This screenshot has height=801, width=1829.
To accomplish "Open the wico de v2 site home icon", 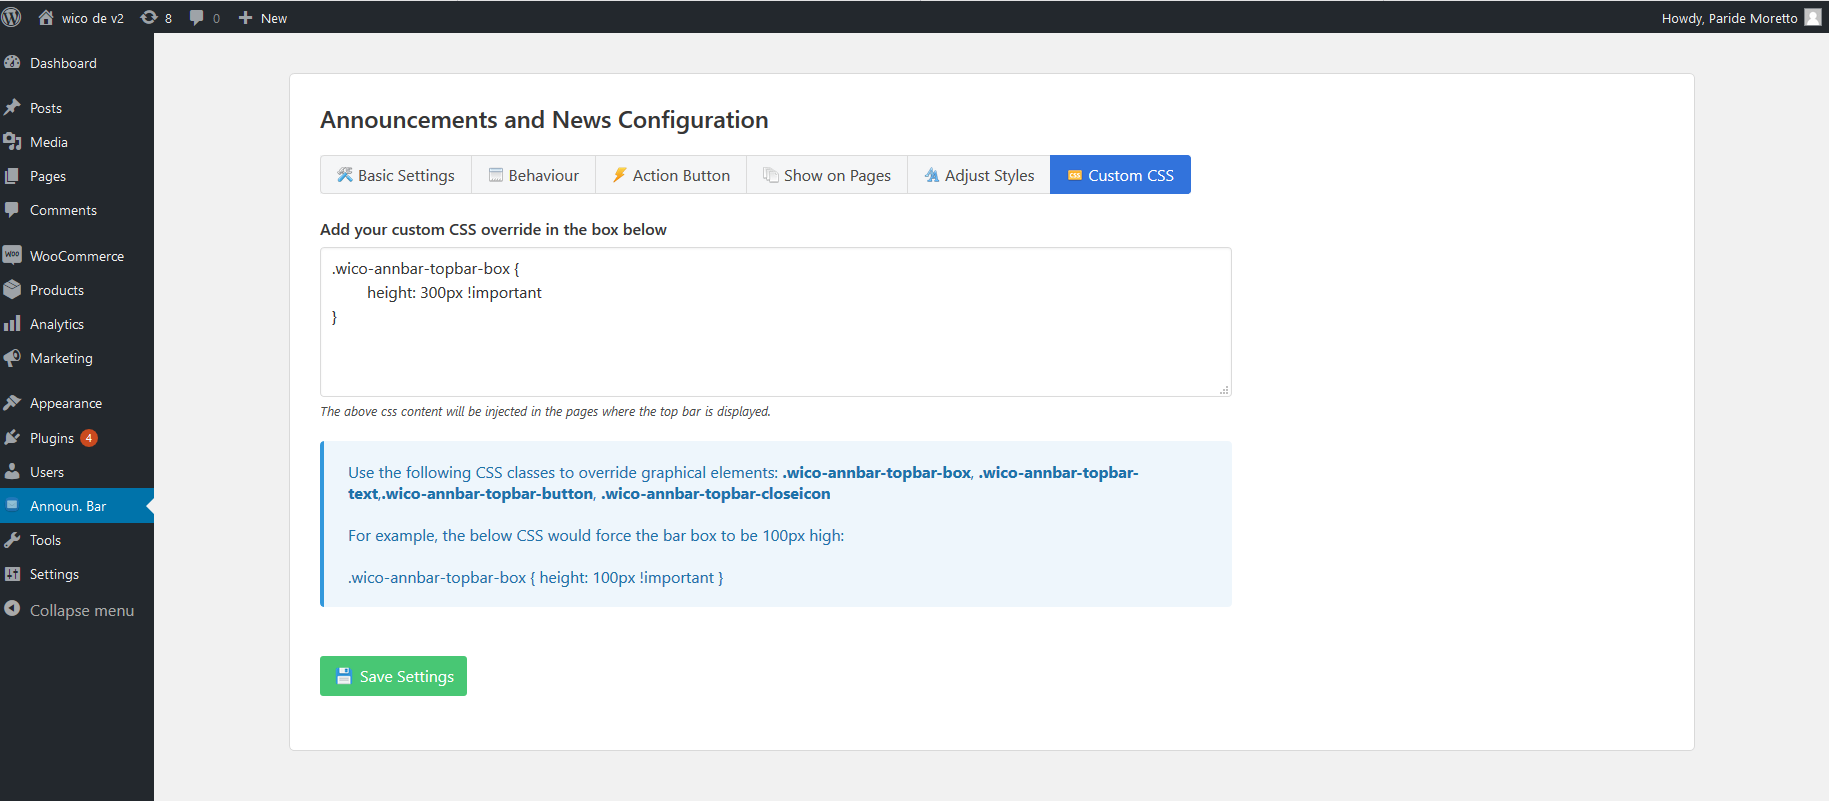I will (46, 17).
